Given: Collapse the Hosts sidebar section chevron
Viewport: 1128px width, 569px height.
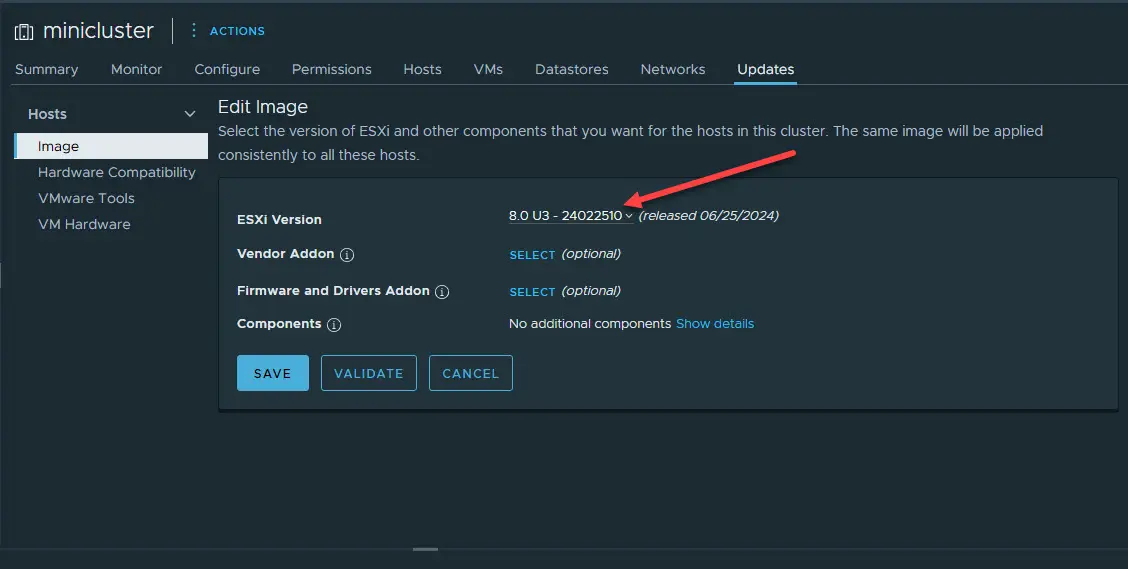Looking at the screenshot, I should coord(190,114).
